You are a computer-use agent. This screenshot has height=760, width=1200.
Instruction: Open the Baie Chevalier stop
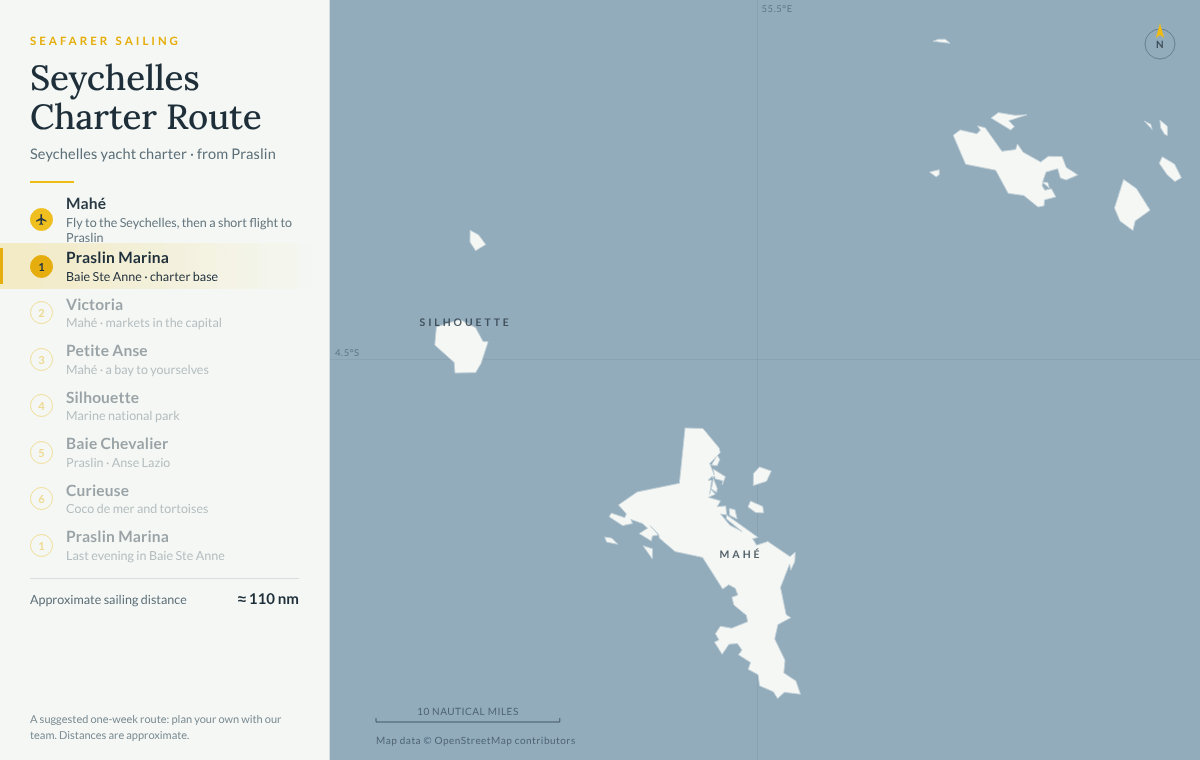coord(164,452)
